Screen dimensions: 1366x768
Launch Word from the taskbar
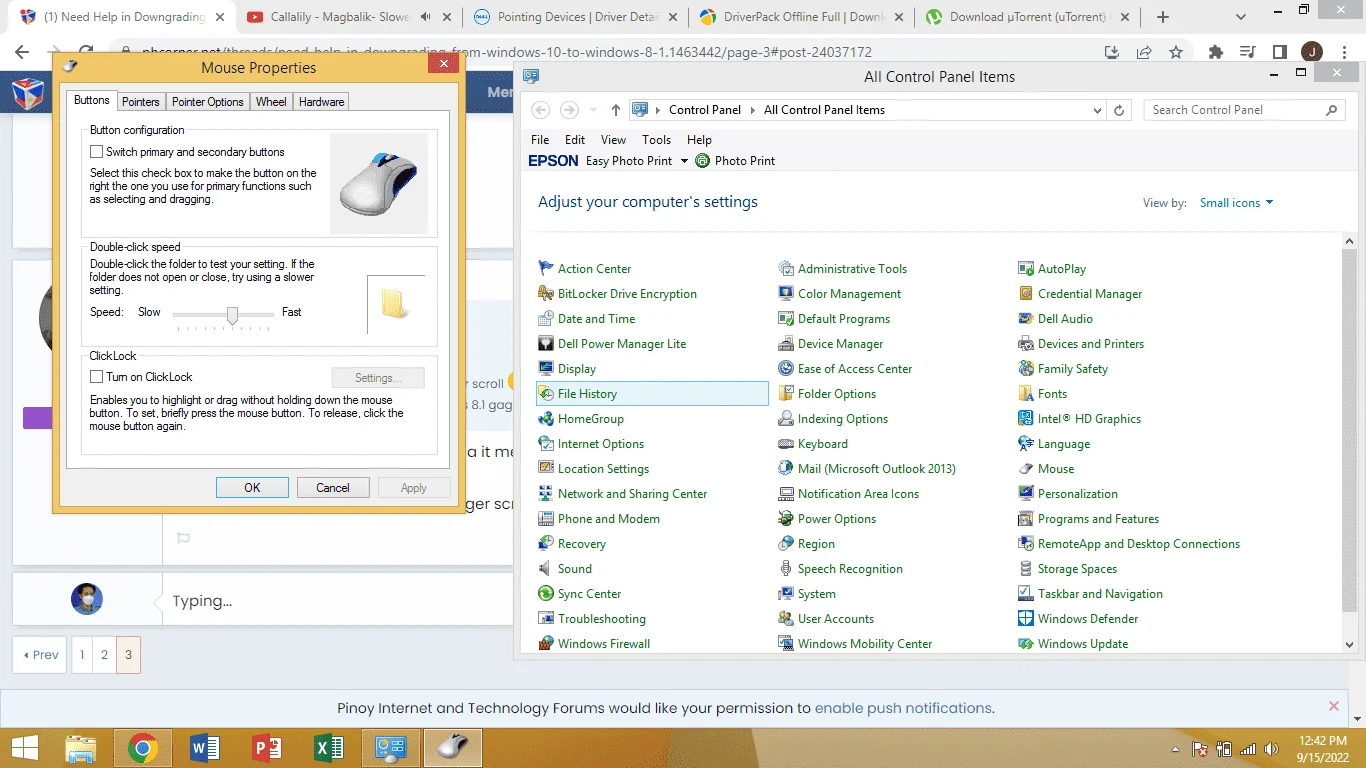point(205,748)
